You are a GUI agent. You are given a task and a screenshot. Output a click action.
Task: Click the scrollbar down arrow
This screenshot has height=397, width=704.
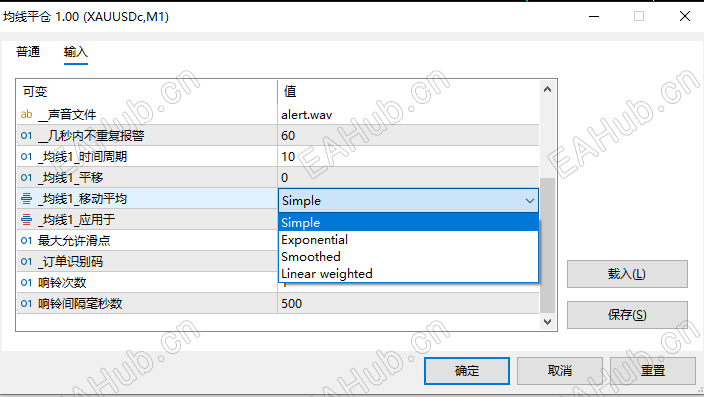547,322
